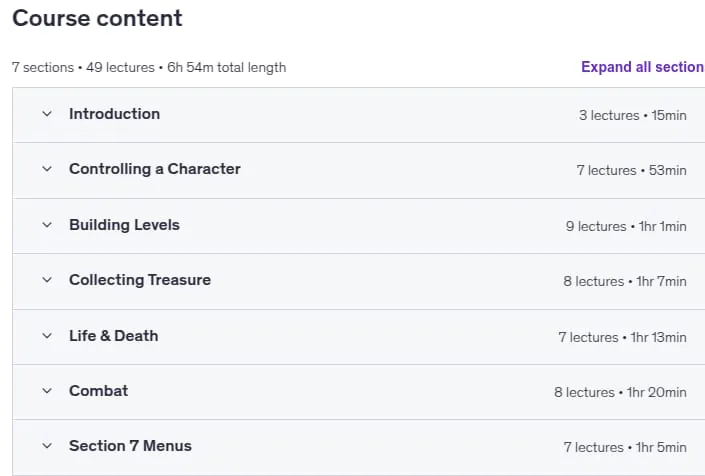Toggle the Life & Death chevron icon
Image resolution: width=705 pixels, height=476 pixels.
[47, 336]
